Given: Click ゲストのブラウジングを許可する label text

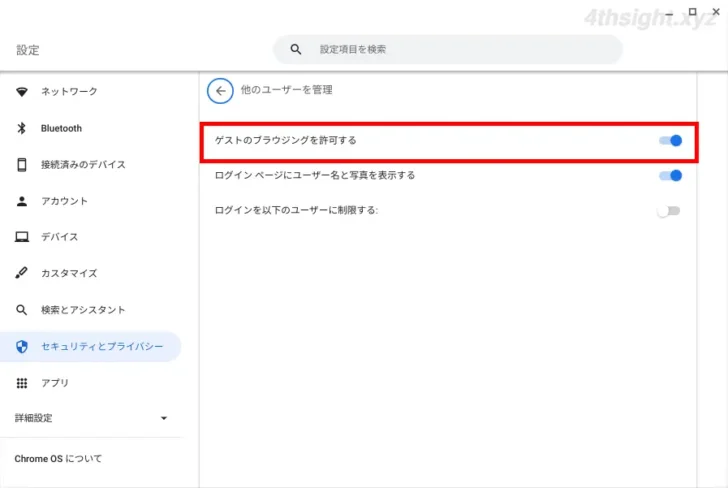Looking at the screenshot, I should tap(286, 140).
